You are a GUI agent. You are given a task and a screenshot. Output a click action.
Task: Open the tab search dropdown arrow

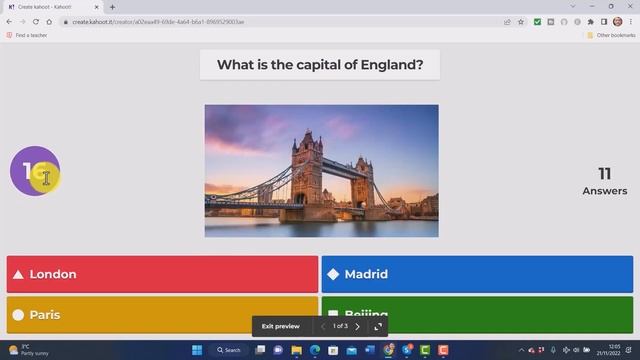(x=573, y=6)
